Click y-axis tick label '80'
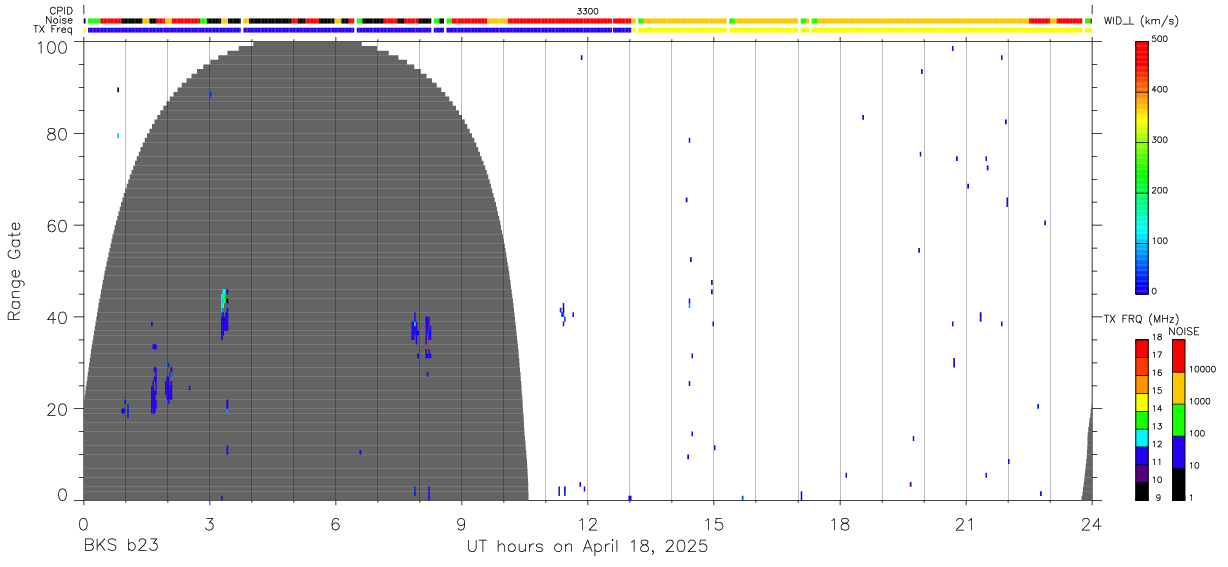 point(58,134)
